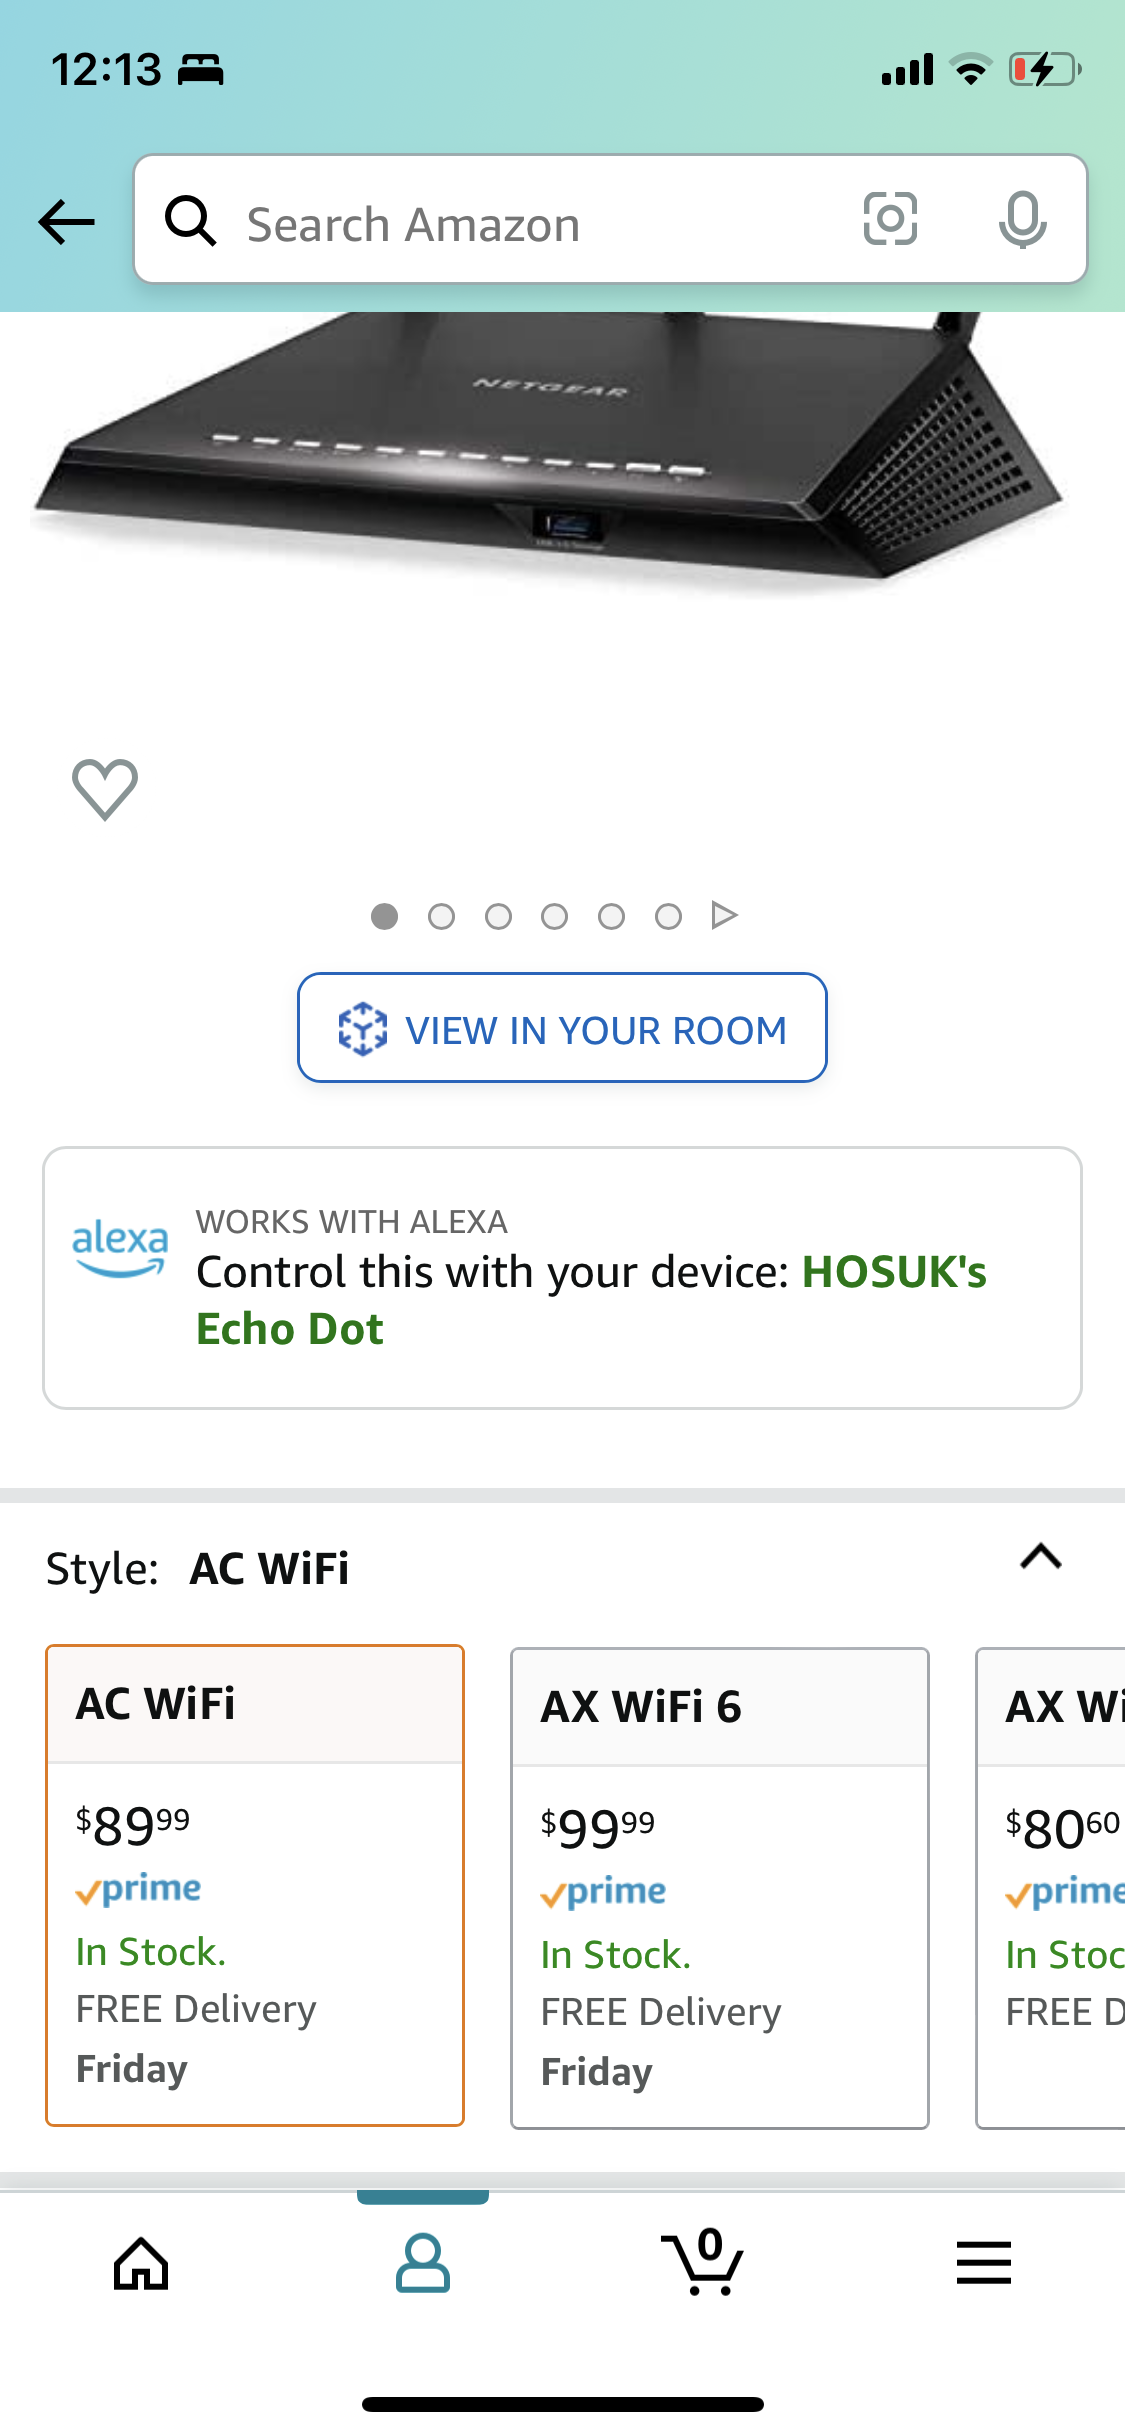
Task: Open camera search via the lens icon
Action: click(890, 219)
